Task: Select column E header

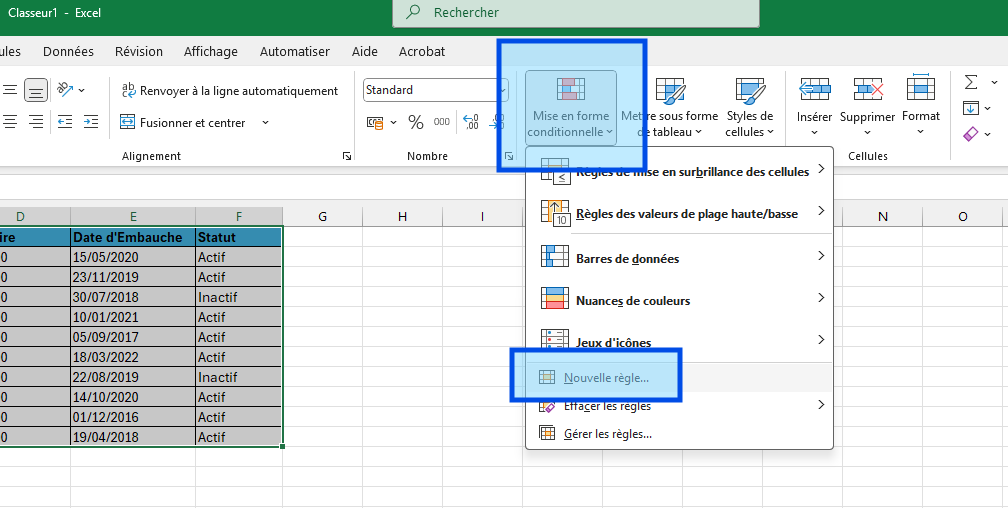Action: click(133, 217)
